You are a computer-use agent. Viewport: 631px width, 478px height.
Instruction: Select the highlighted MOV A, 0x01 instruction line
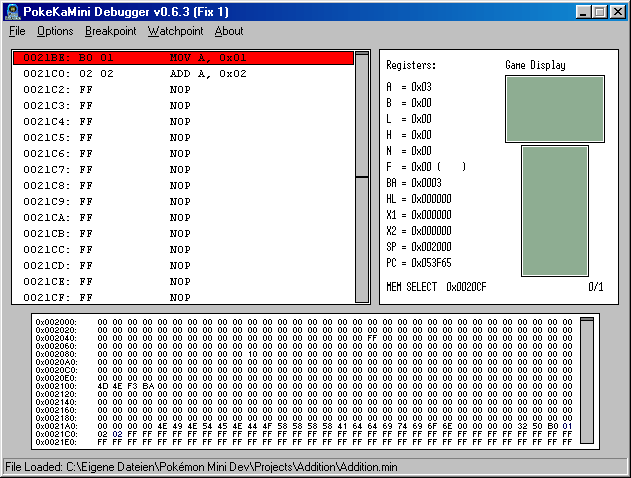(184, 58)
